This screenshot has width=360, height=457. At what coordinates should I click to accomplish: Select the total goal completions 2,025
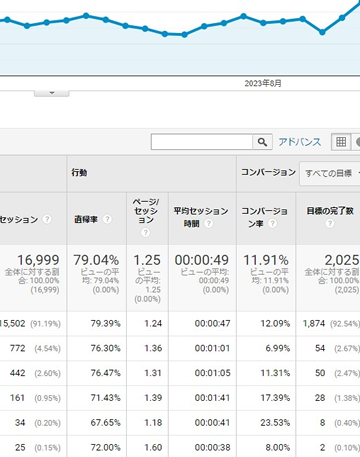pos(342,260)
